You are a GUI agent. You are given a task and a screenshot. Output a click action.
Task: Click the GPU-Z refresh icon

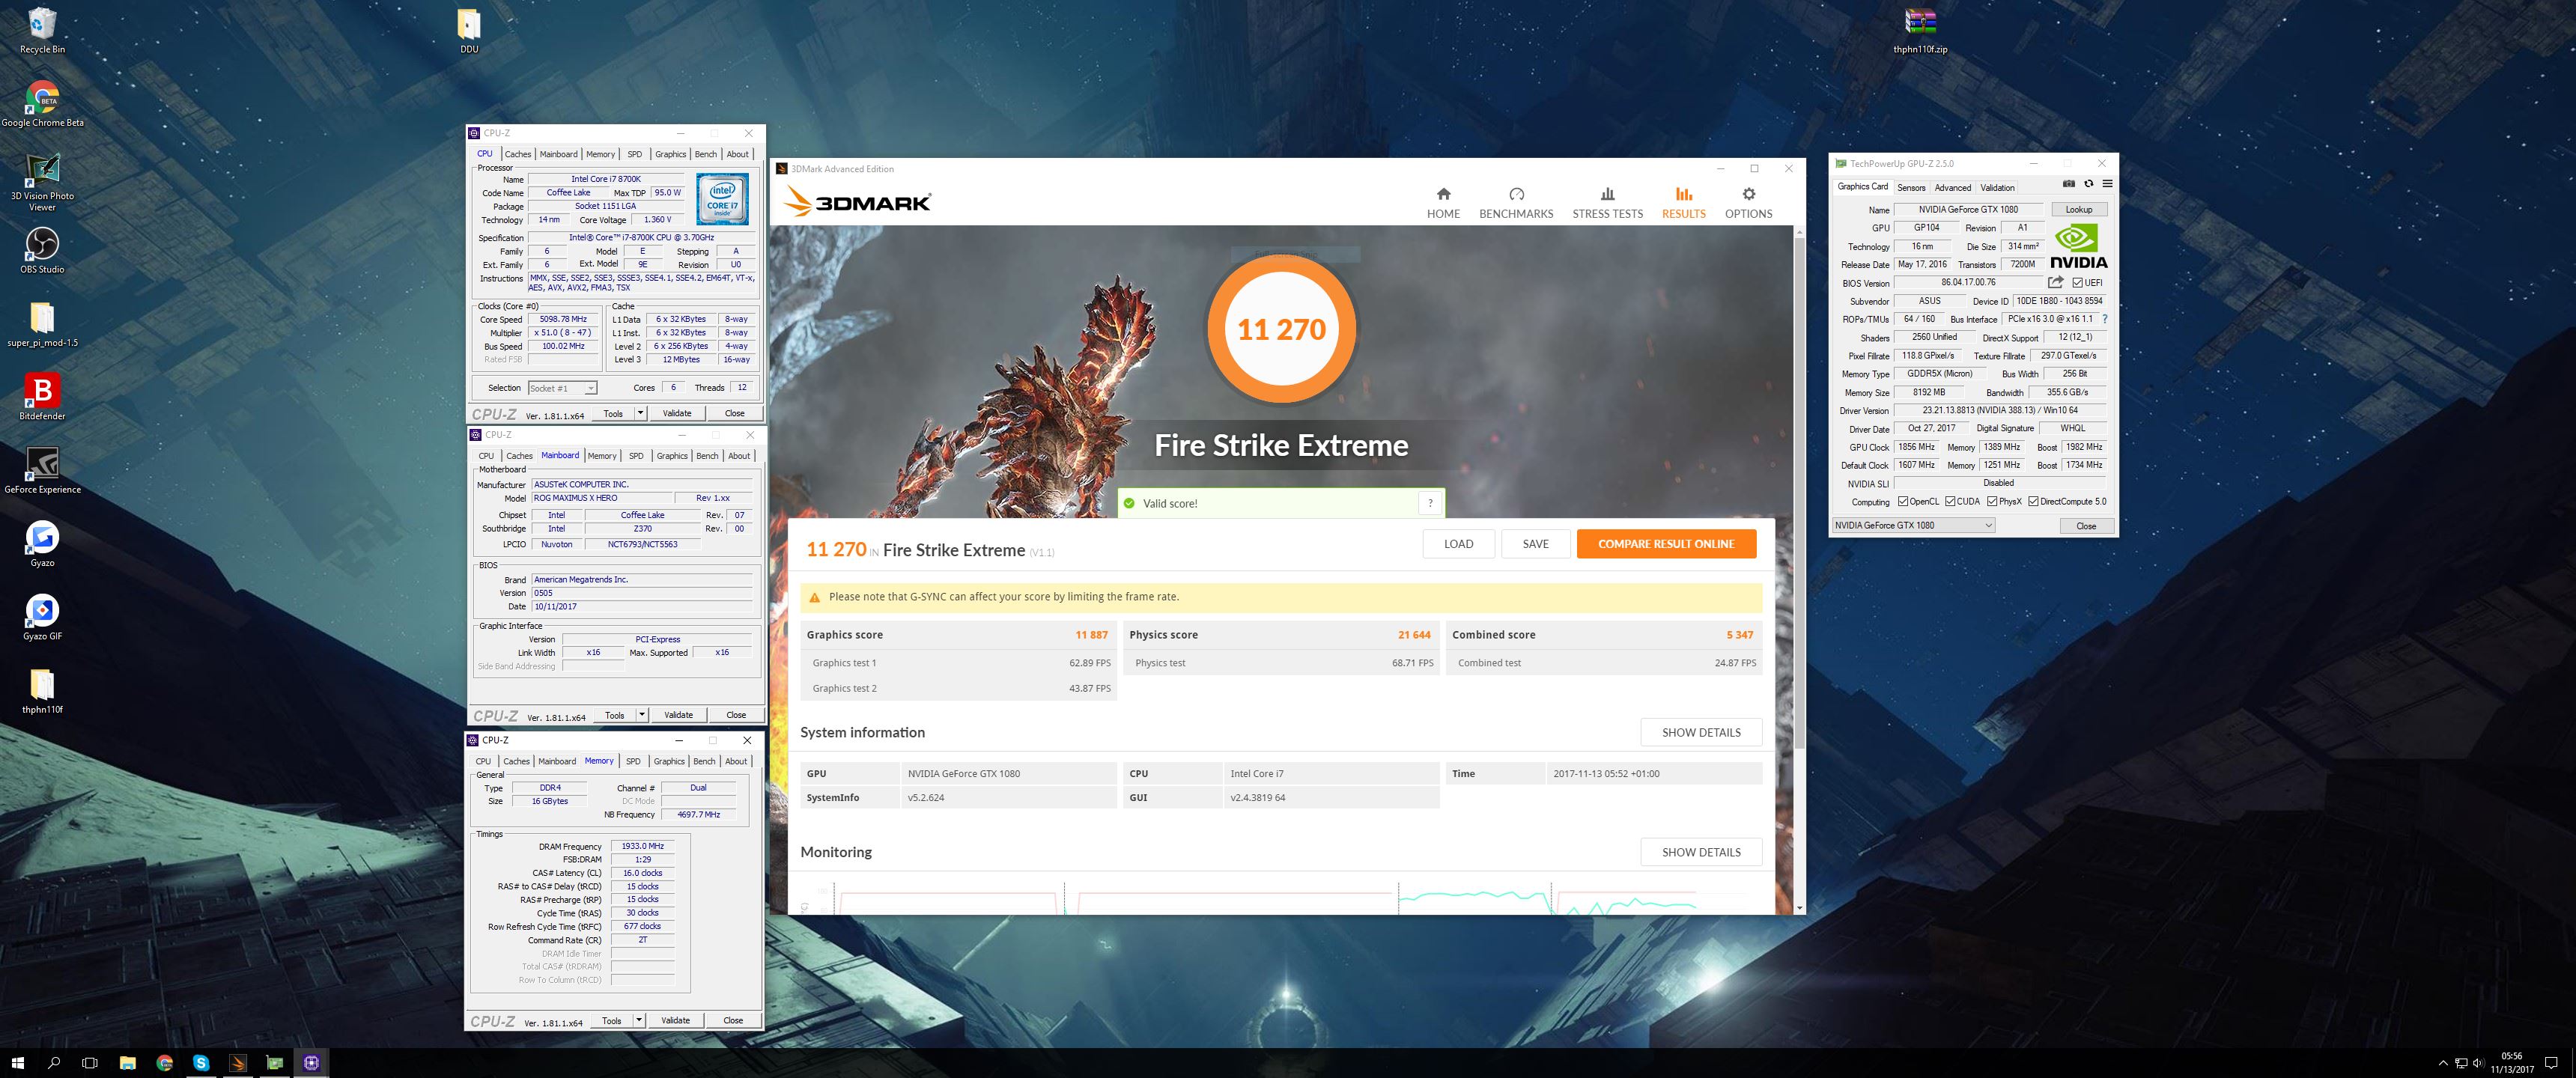2088,184
